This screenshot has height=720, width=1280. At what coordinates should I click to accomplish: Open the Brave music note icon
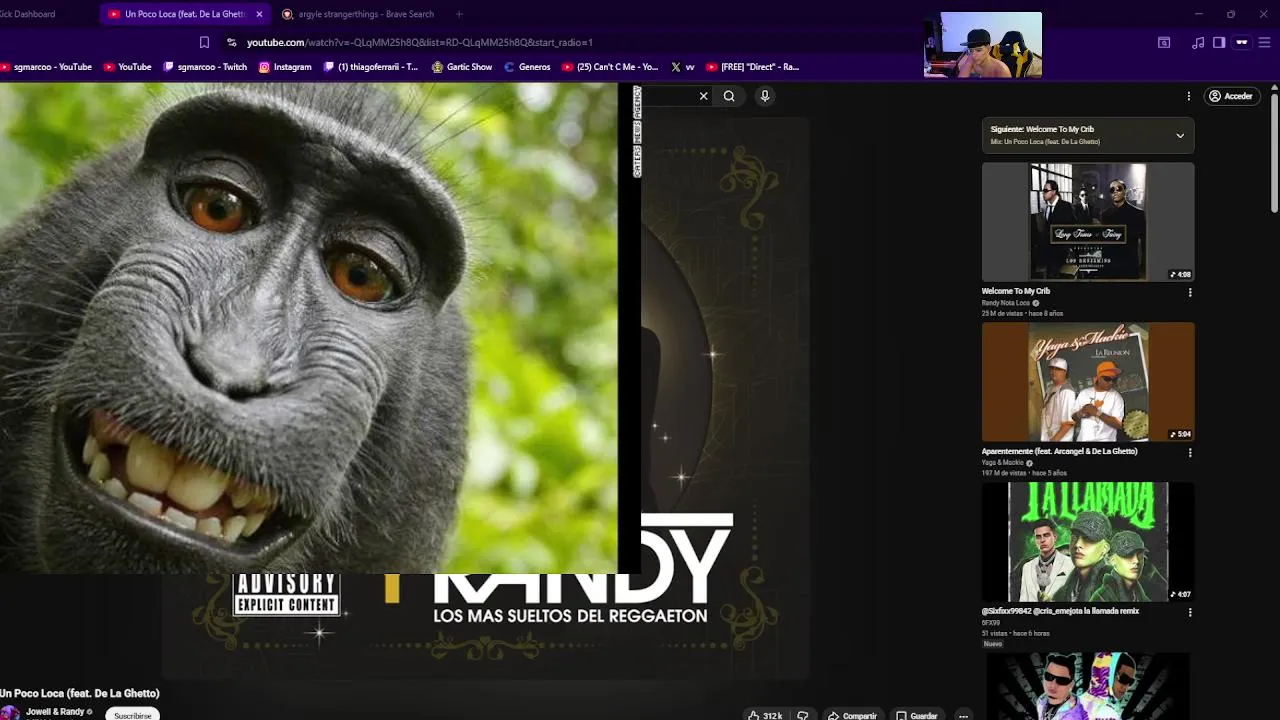click(x=1198, y=42)
